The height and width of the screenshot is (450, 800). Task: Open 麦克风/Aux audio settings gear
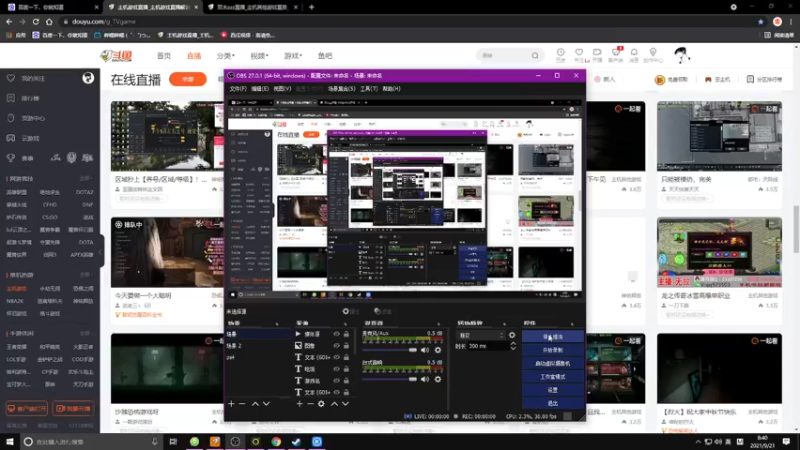pyautogui.click(x=438, y=350)
